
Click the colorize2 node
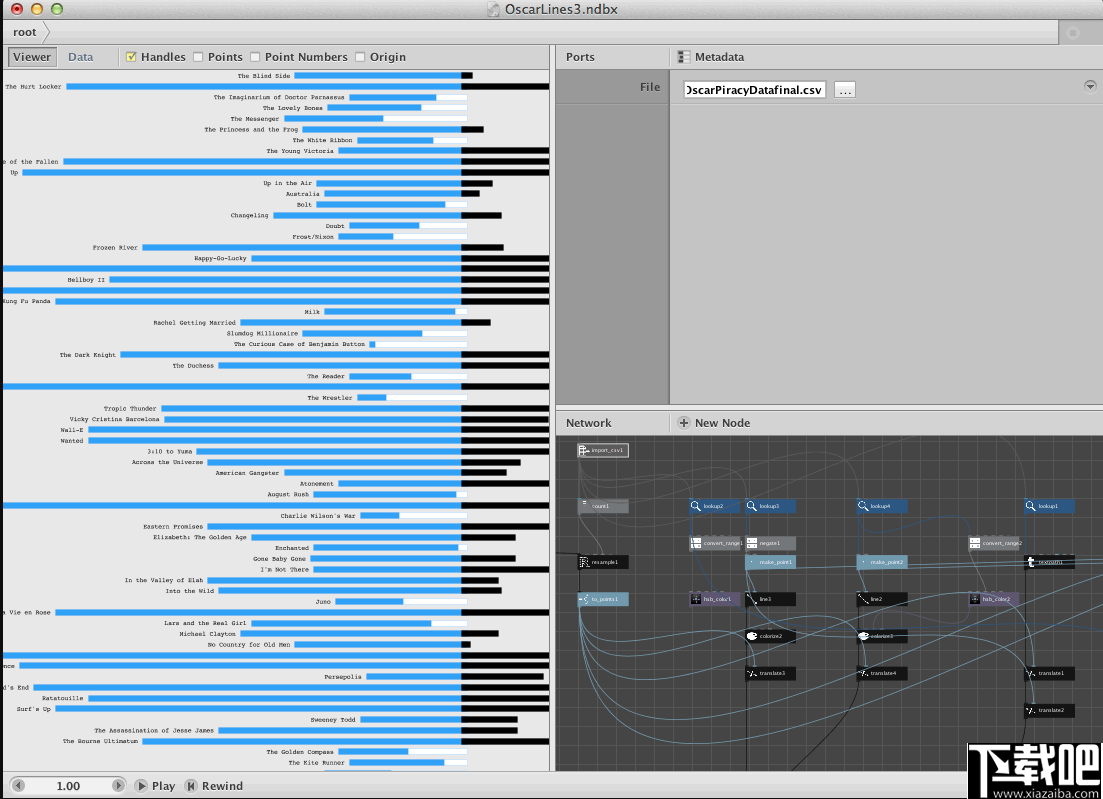pyautogui.click(x=770, y=636)
